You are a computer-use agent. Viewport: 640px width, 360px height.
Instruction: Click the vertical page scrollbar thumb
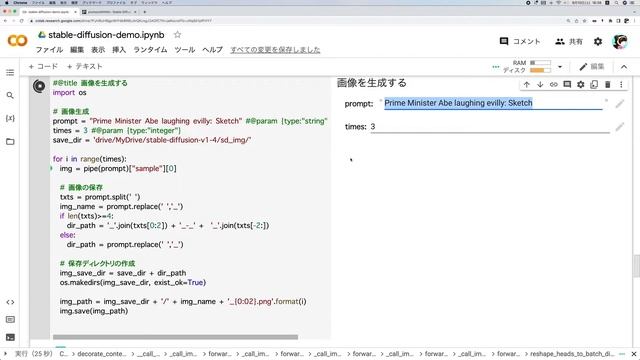click(x=636, y=266)
